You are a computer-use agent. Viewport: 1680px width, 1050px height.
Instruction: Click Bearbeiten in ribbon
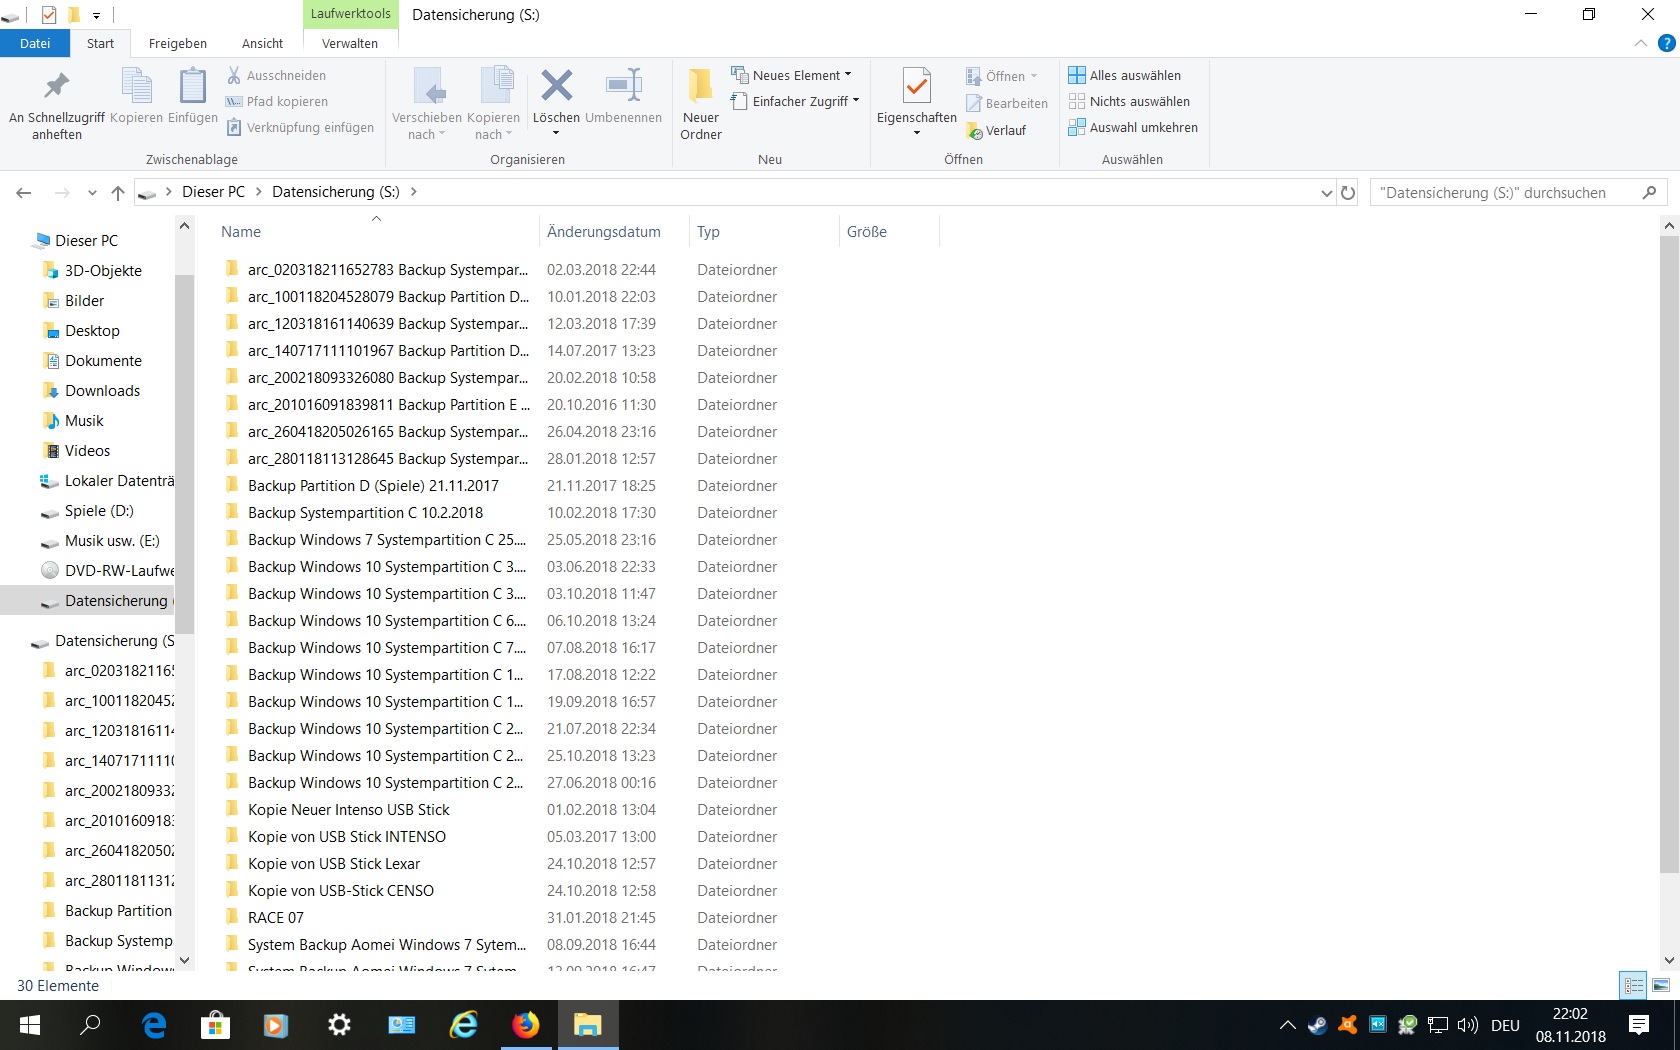[x=1007, y=103]
